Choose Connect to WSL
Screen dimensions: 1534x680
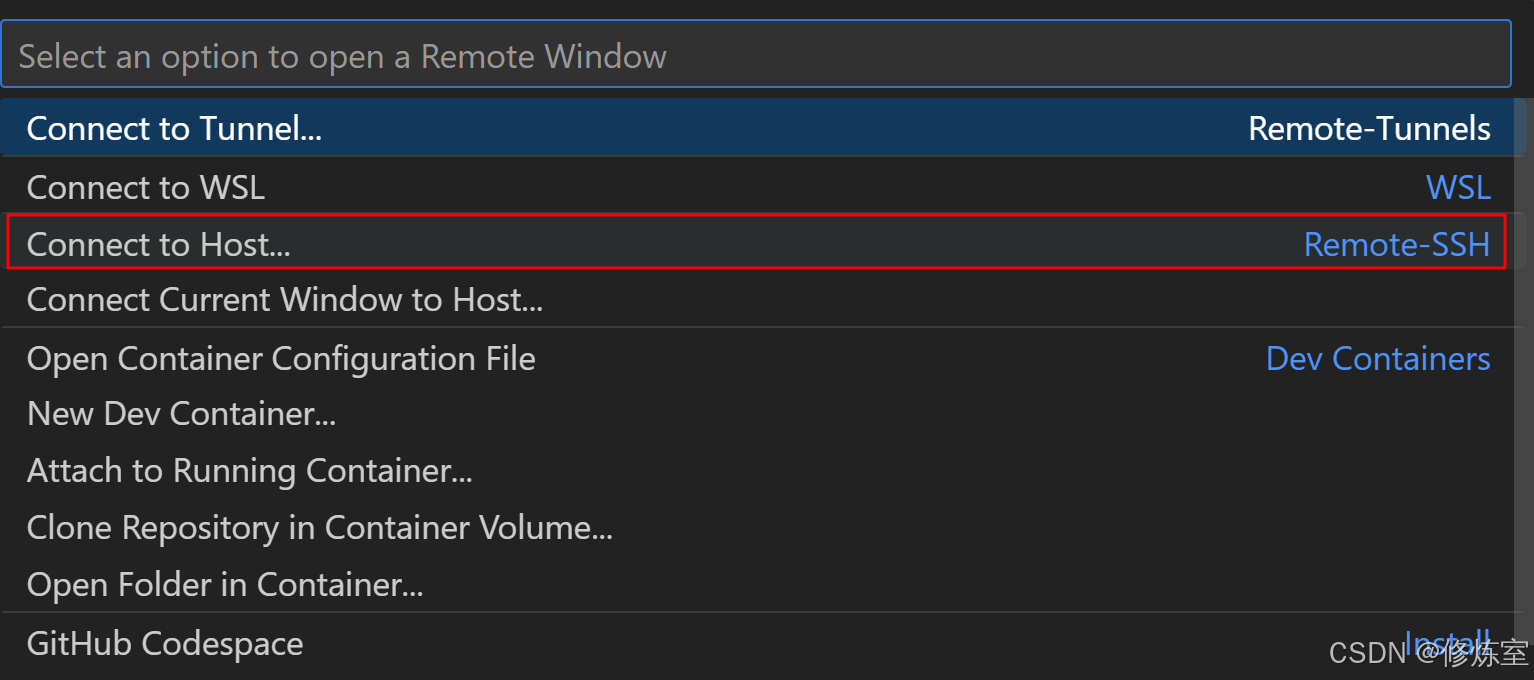pos(146,187)
